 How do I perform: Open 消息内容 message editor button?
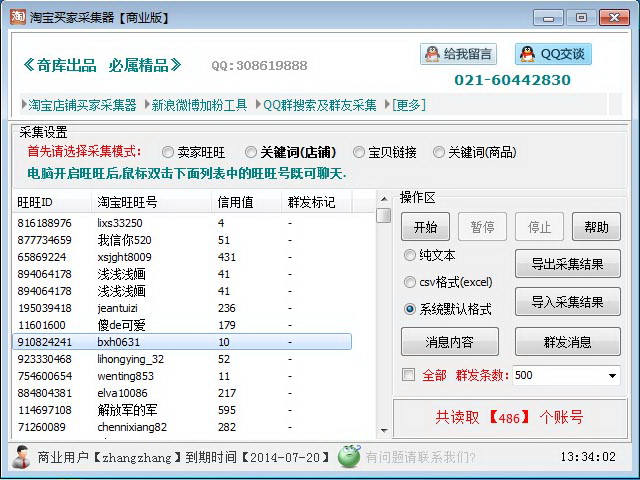click(450, 342)
